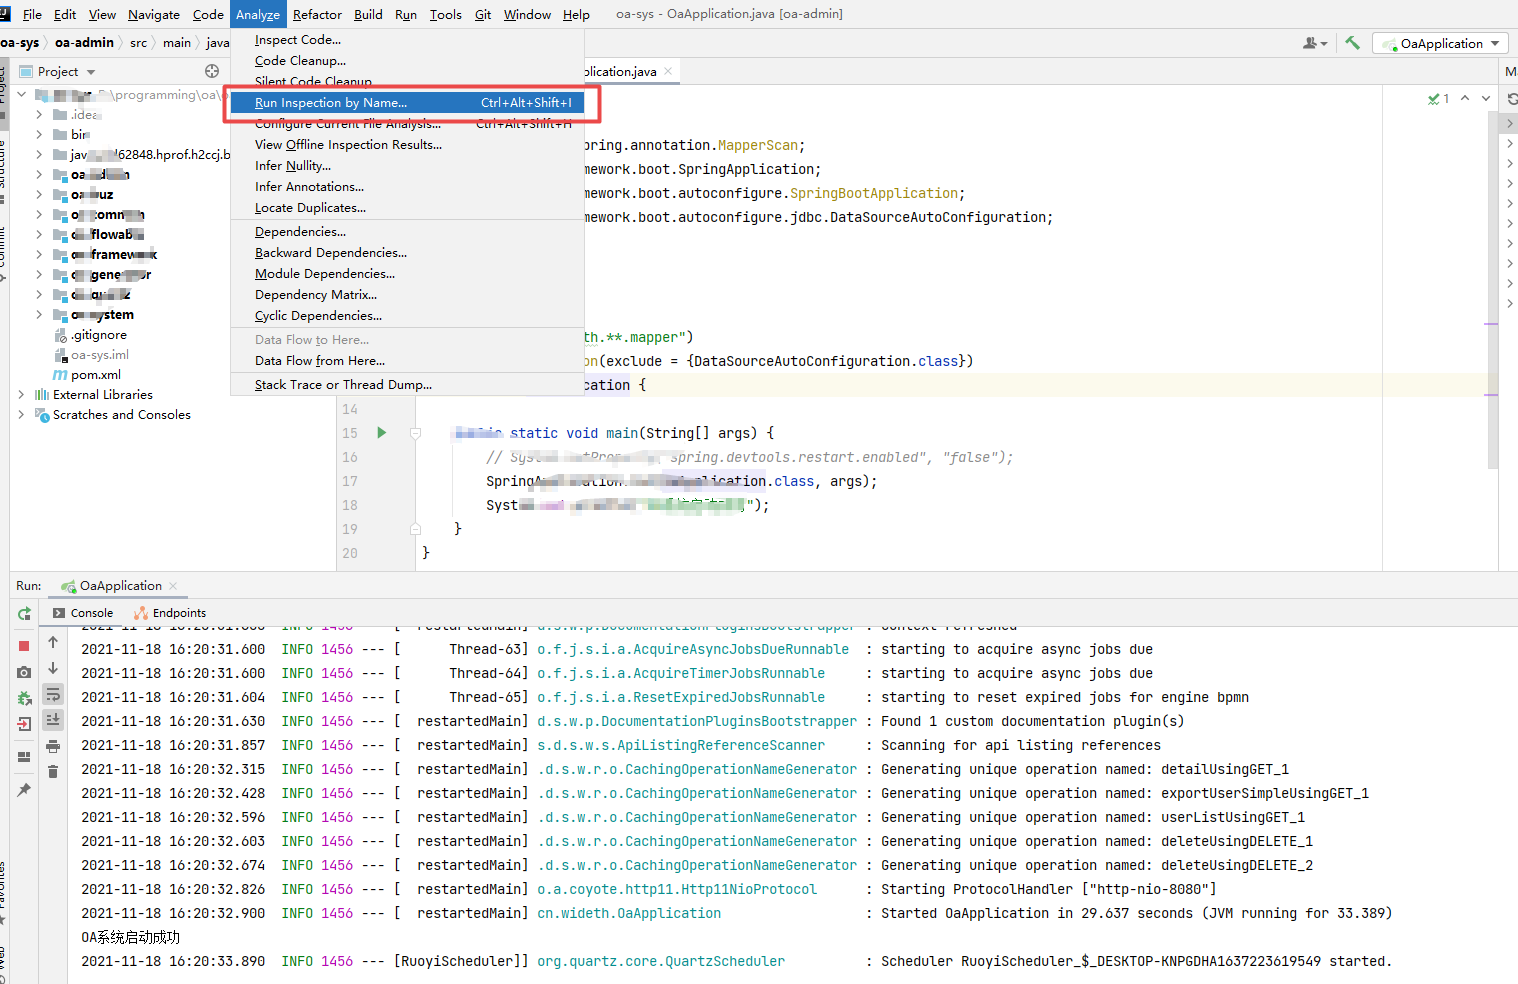Open the OaApplication run configuration dropdown
Viewport: 1518px width, 984px height.
point(1441,43)
